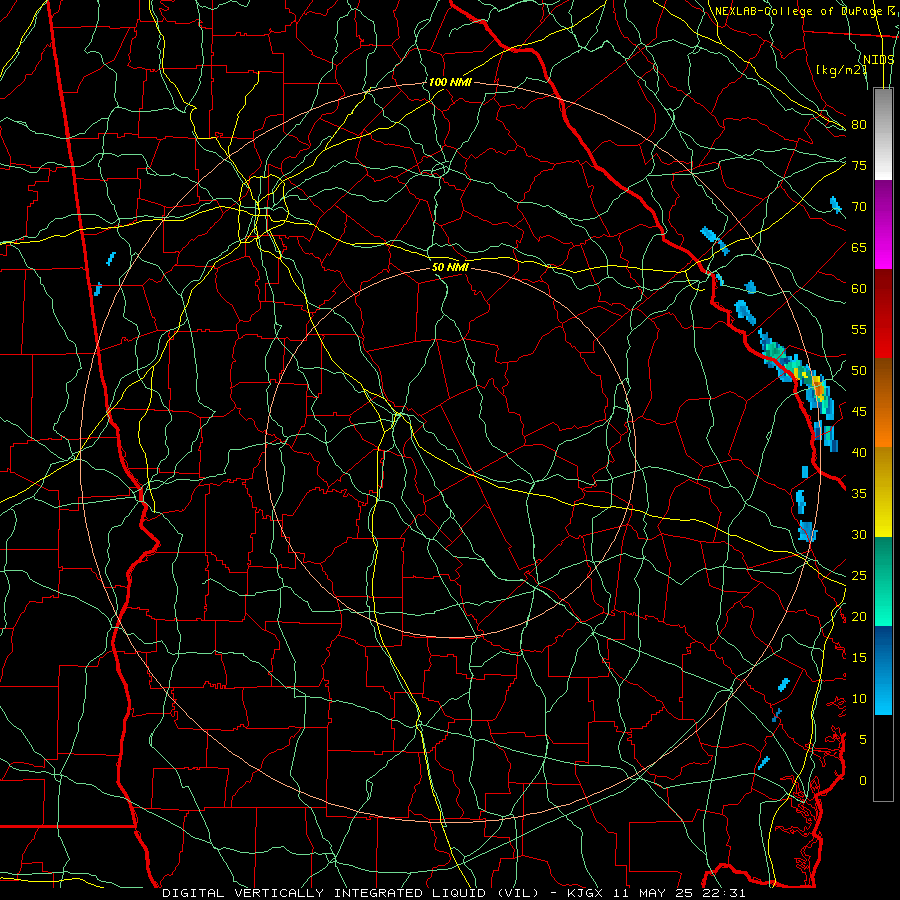The height and width of the screenshot is (900, 900).
Task: Click the "100 NMI" range ring label
Action: pos(450,82)
